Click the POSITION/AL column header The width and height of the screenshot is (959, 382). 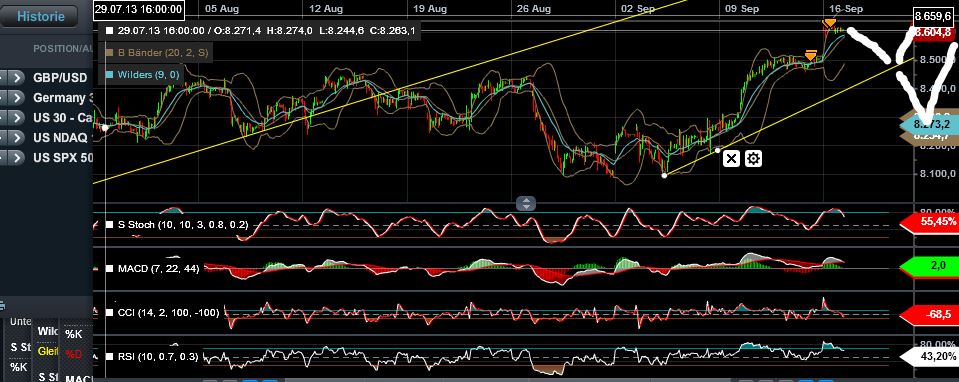click(x=63, y=48)
